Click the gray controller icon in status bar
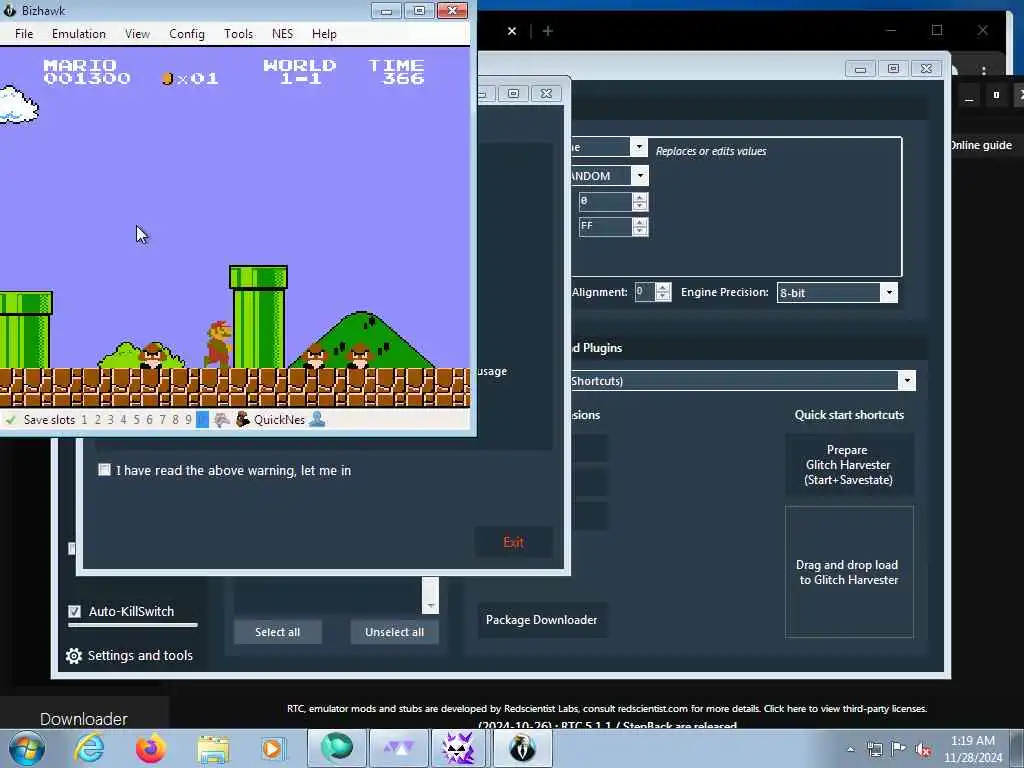Screen dimensions: 1024x768 [221, 420]
